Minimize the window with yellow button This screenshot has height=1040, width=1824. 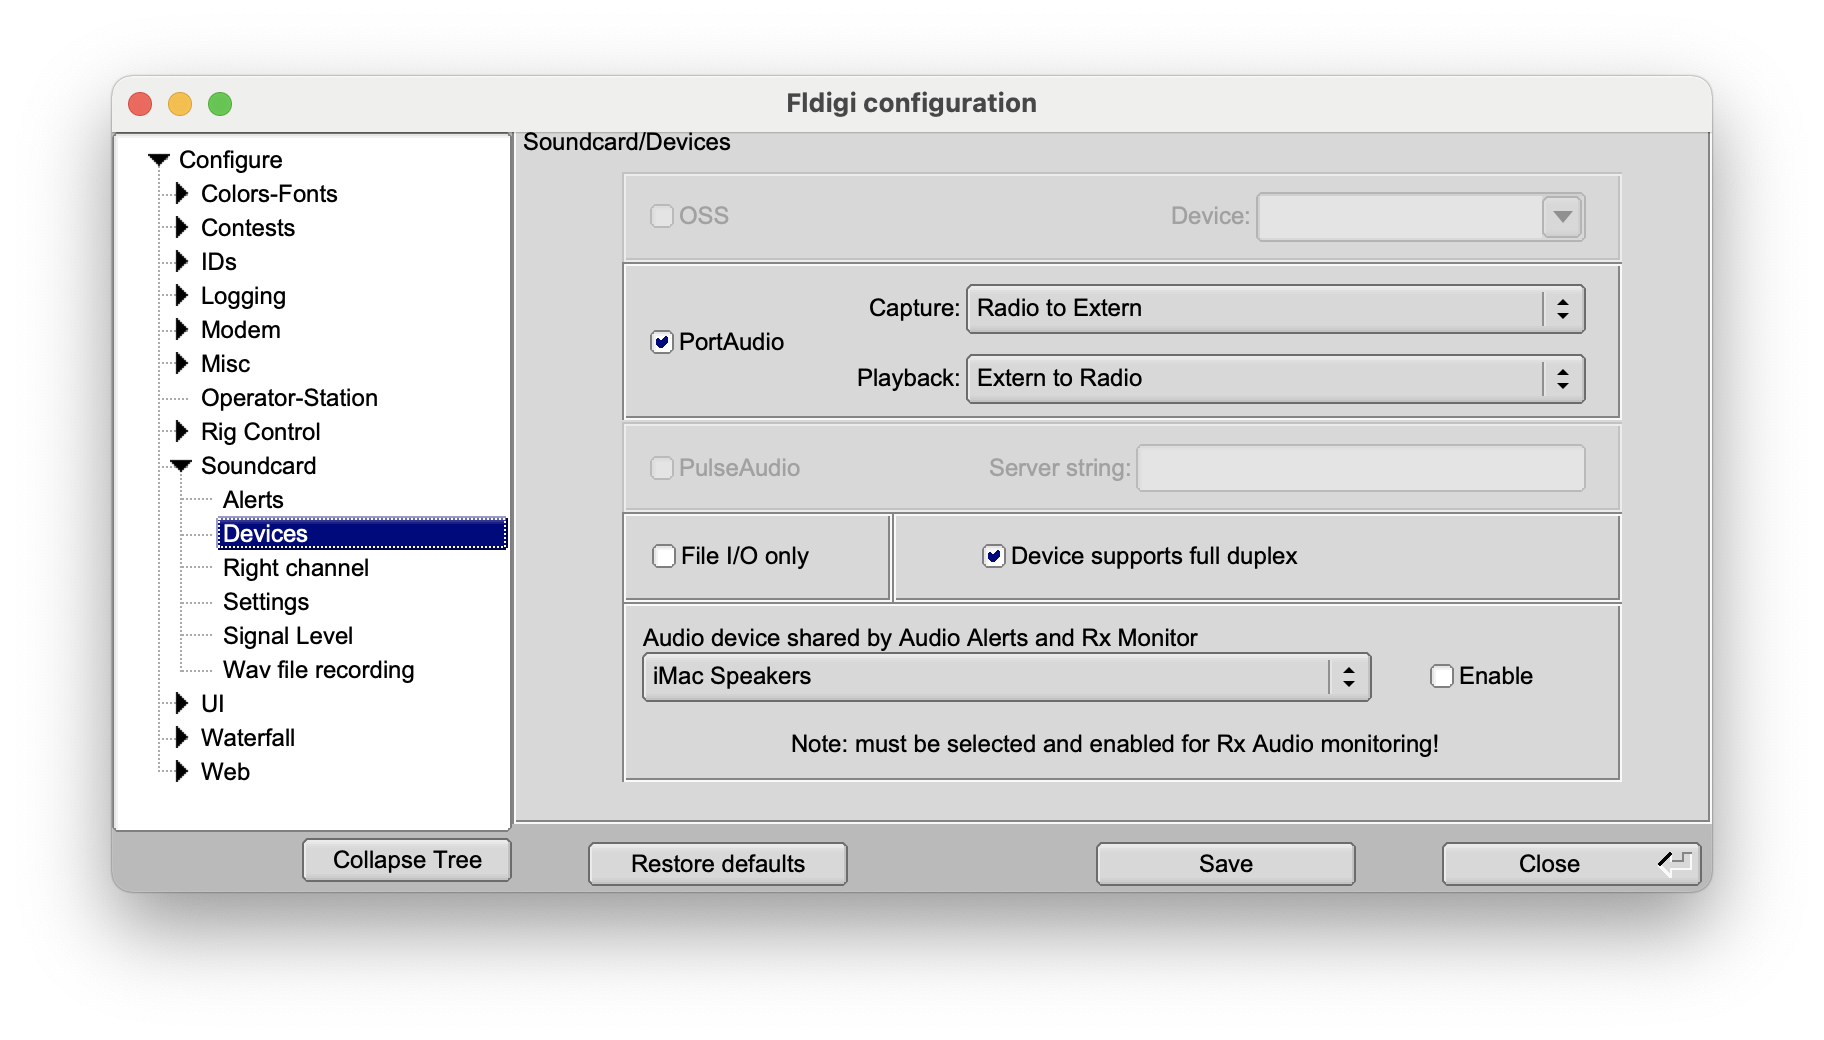point(180,104)
